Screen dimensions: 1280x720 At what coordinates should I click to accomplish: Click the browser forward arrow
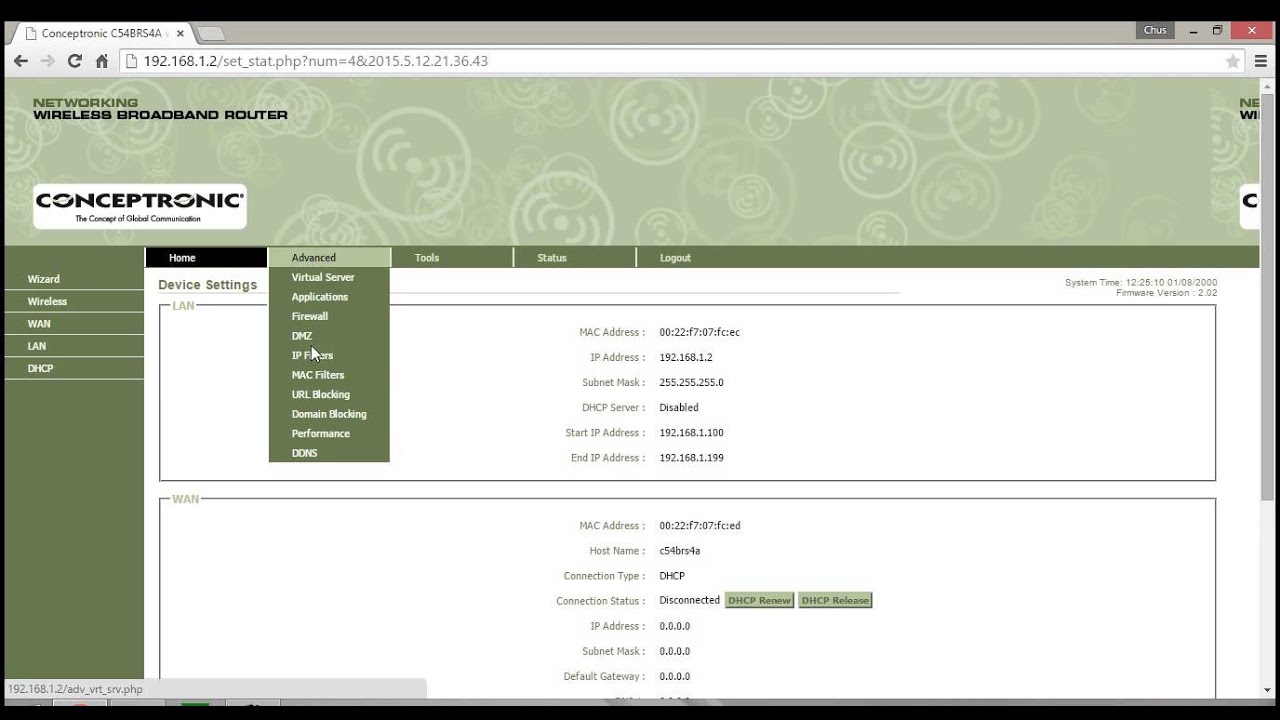pyautogui.click(x=47, y=61)
